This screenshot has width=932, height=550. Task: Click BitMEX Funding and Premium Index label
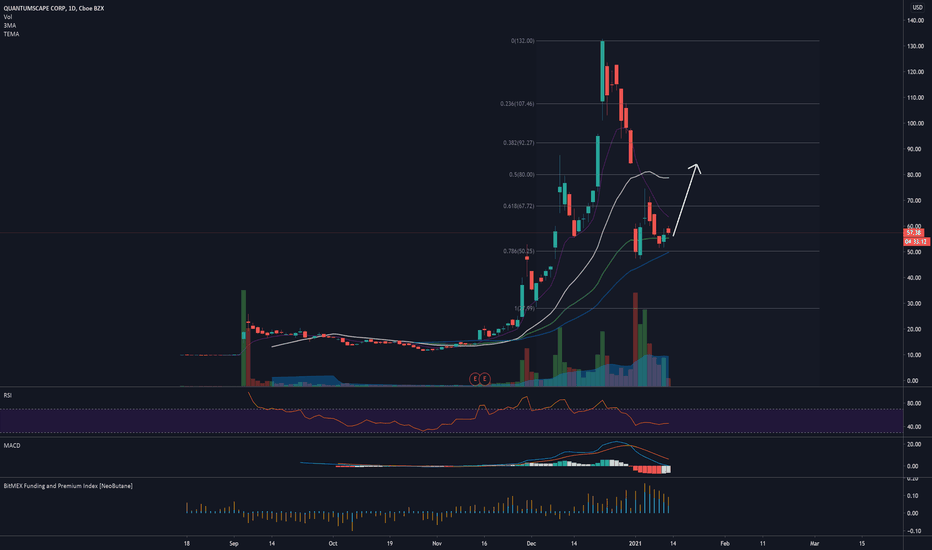68,486
